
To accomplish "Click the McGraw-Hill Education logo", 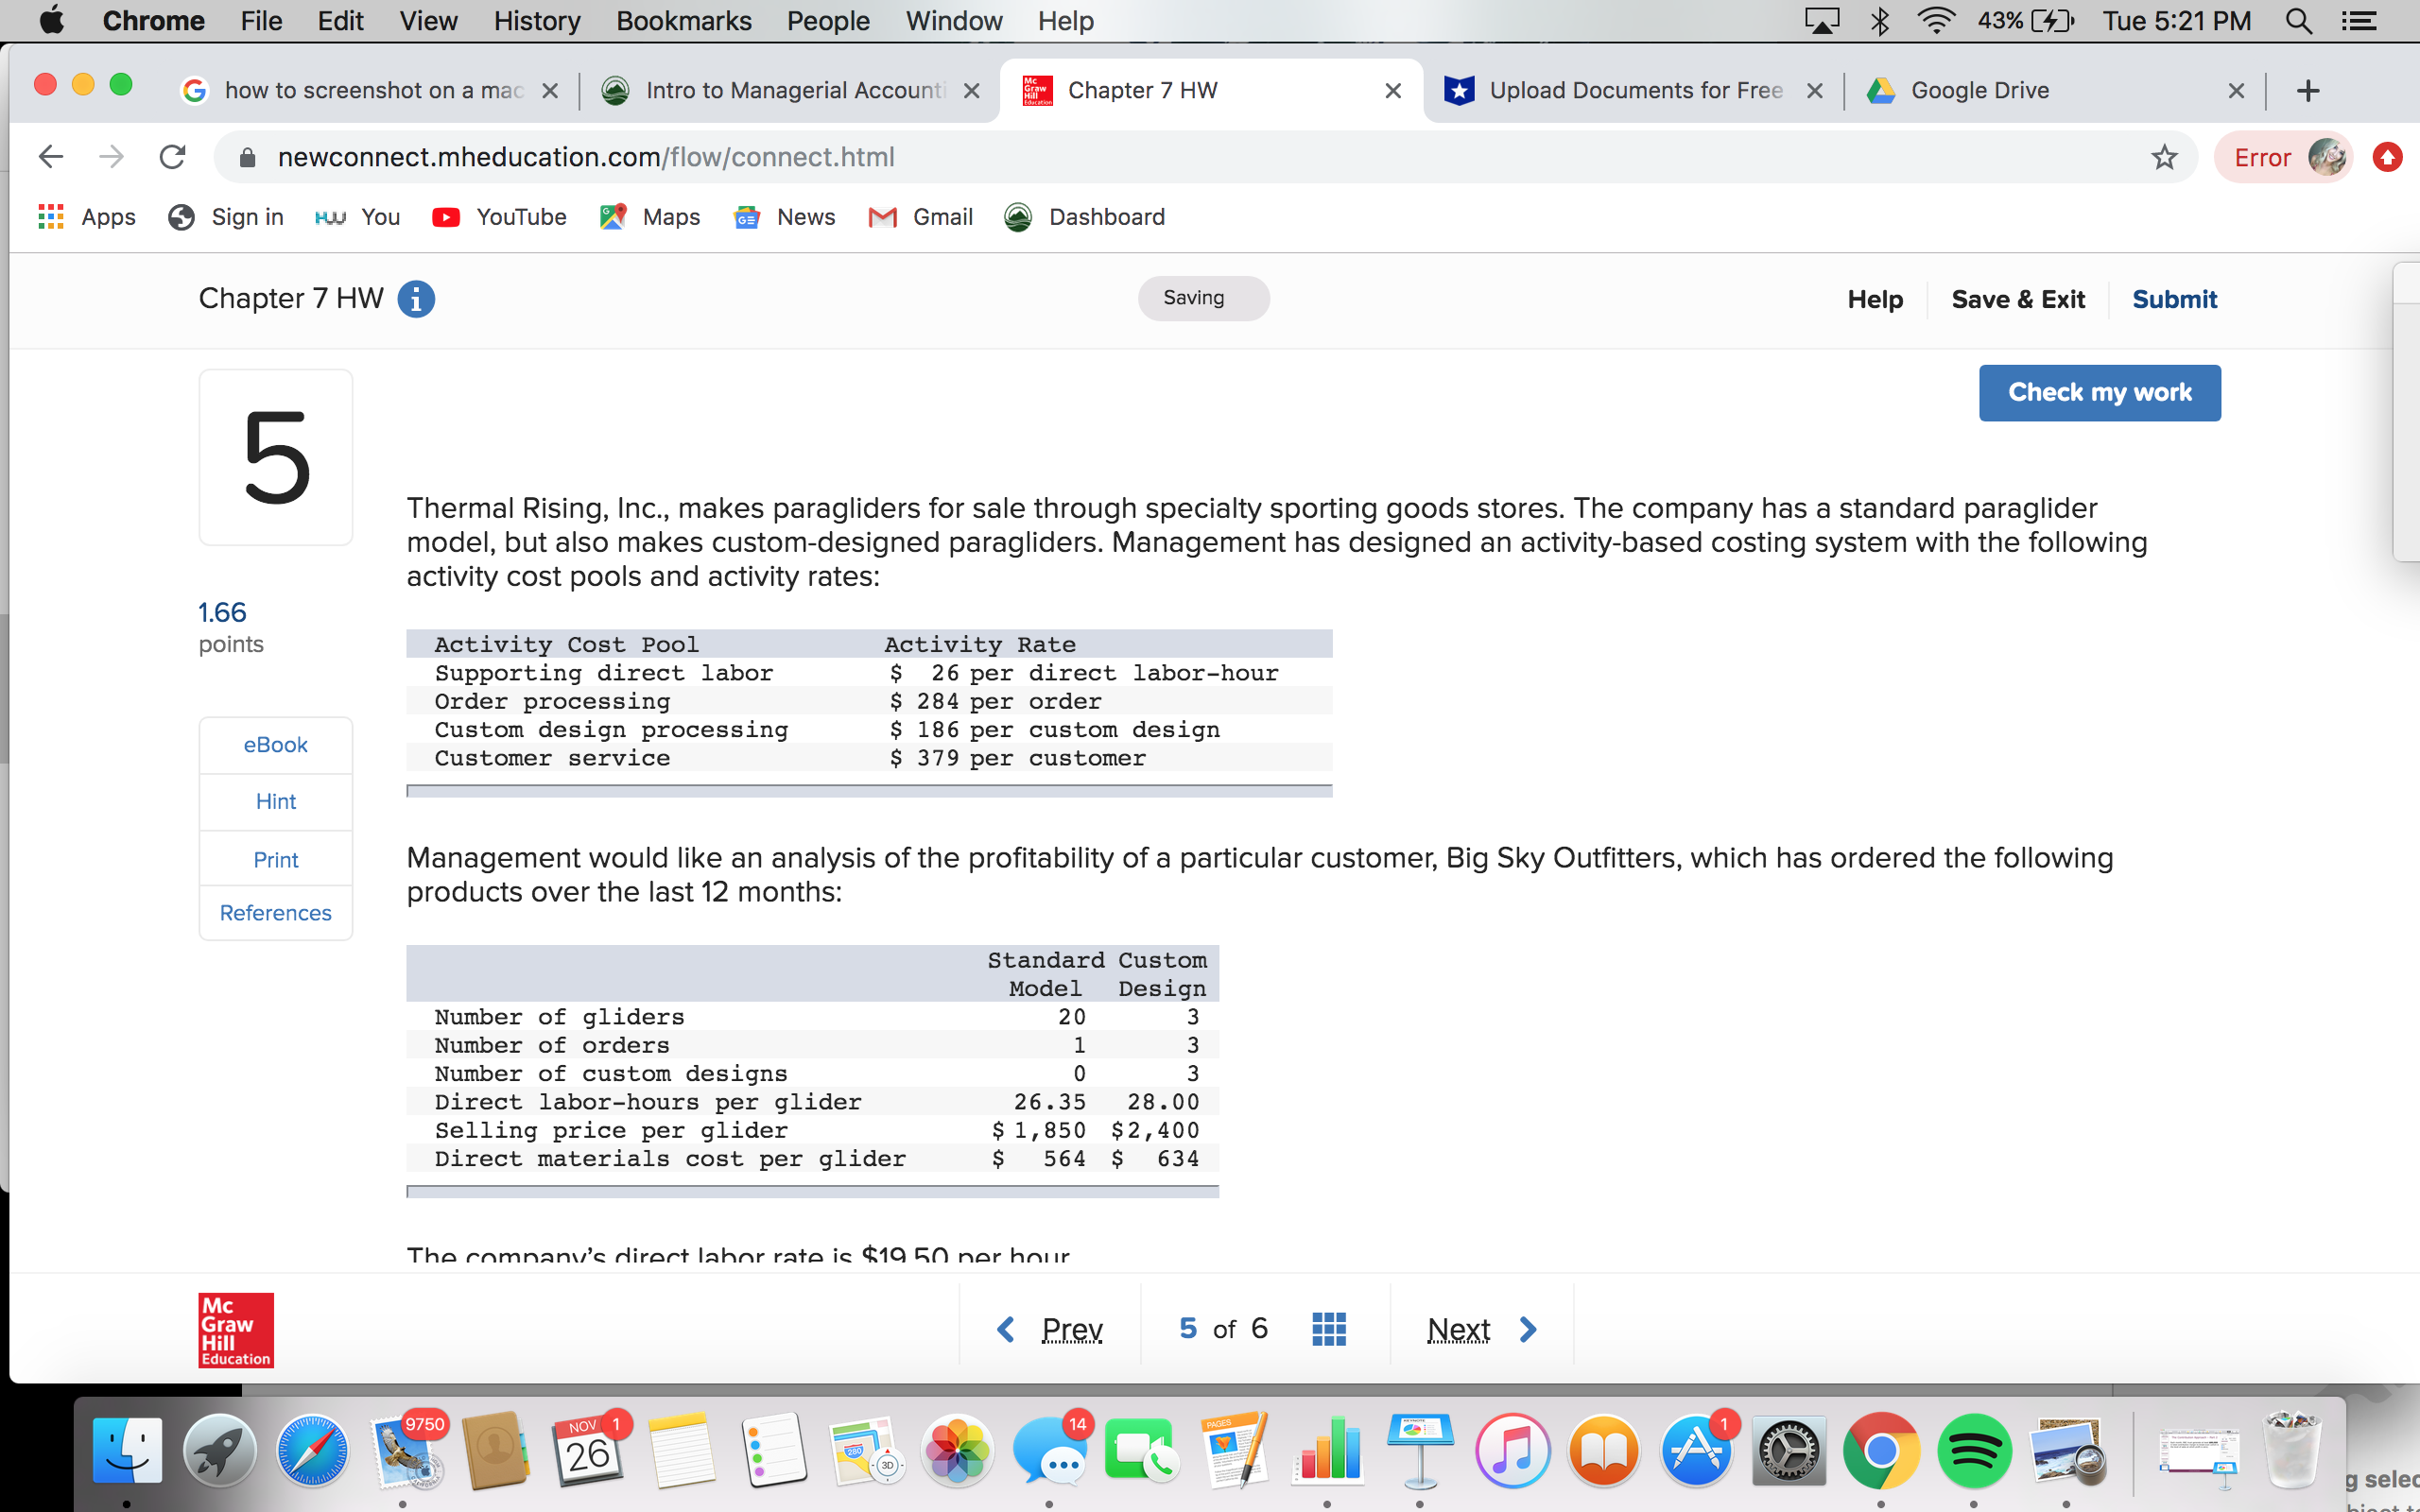I will pyautogui.click(x=234, y=1330).
